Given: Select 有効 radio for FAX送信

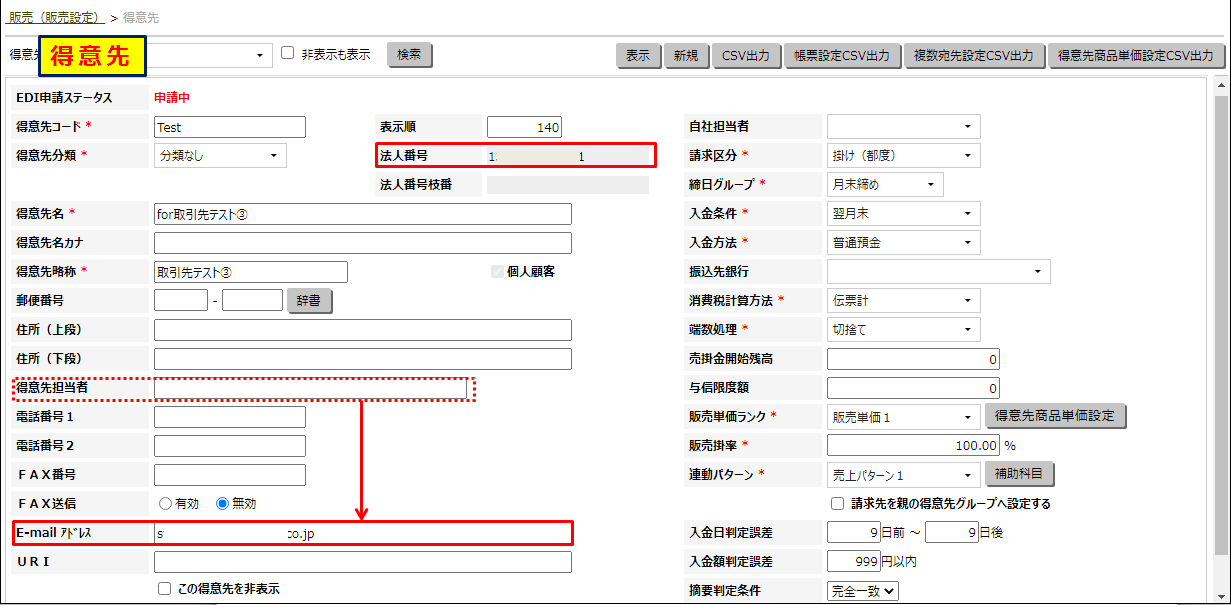Looking at the screenshot, I should 165,504.
